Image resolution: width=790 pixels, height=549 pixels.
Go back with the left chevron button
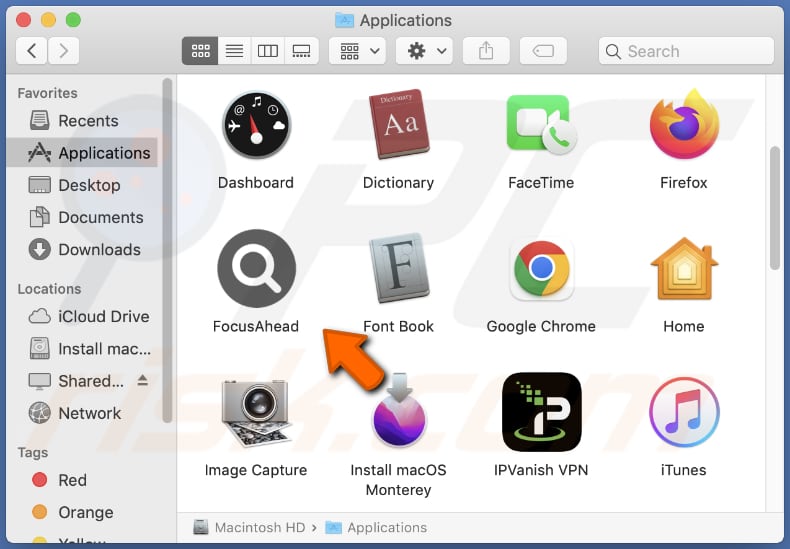32,51
